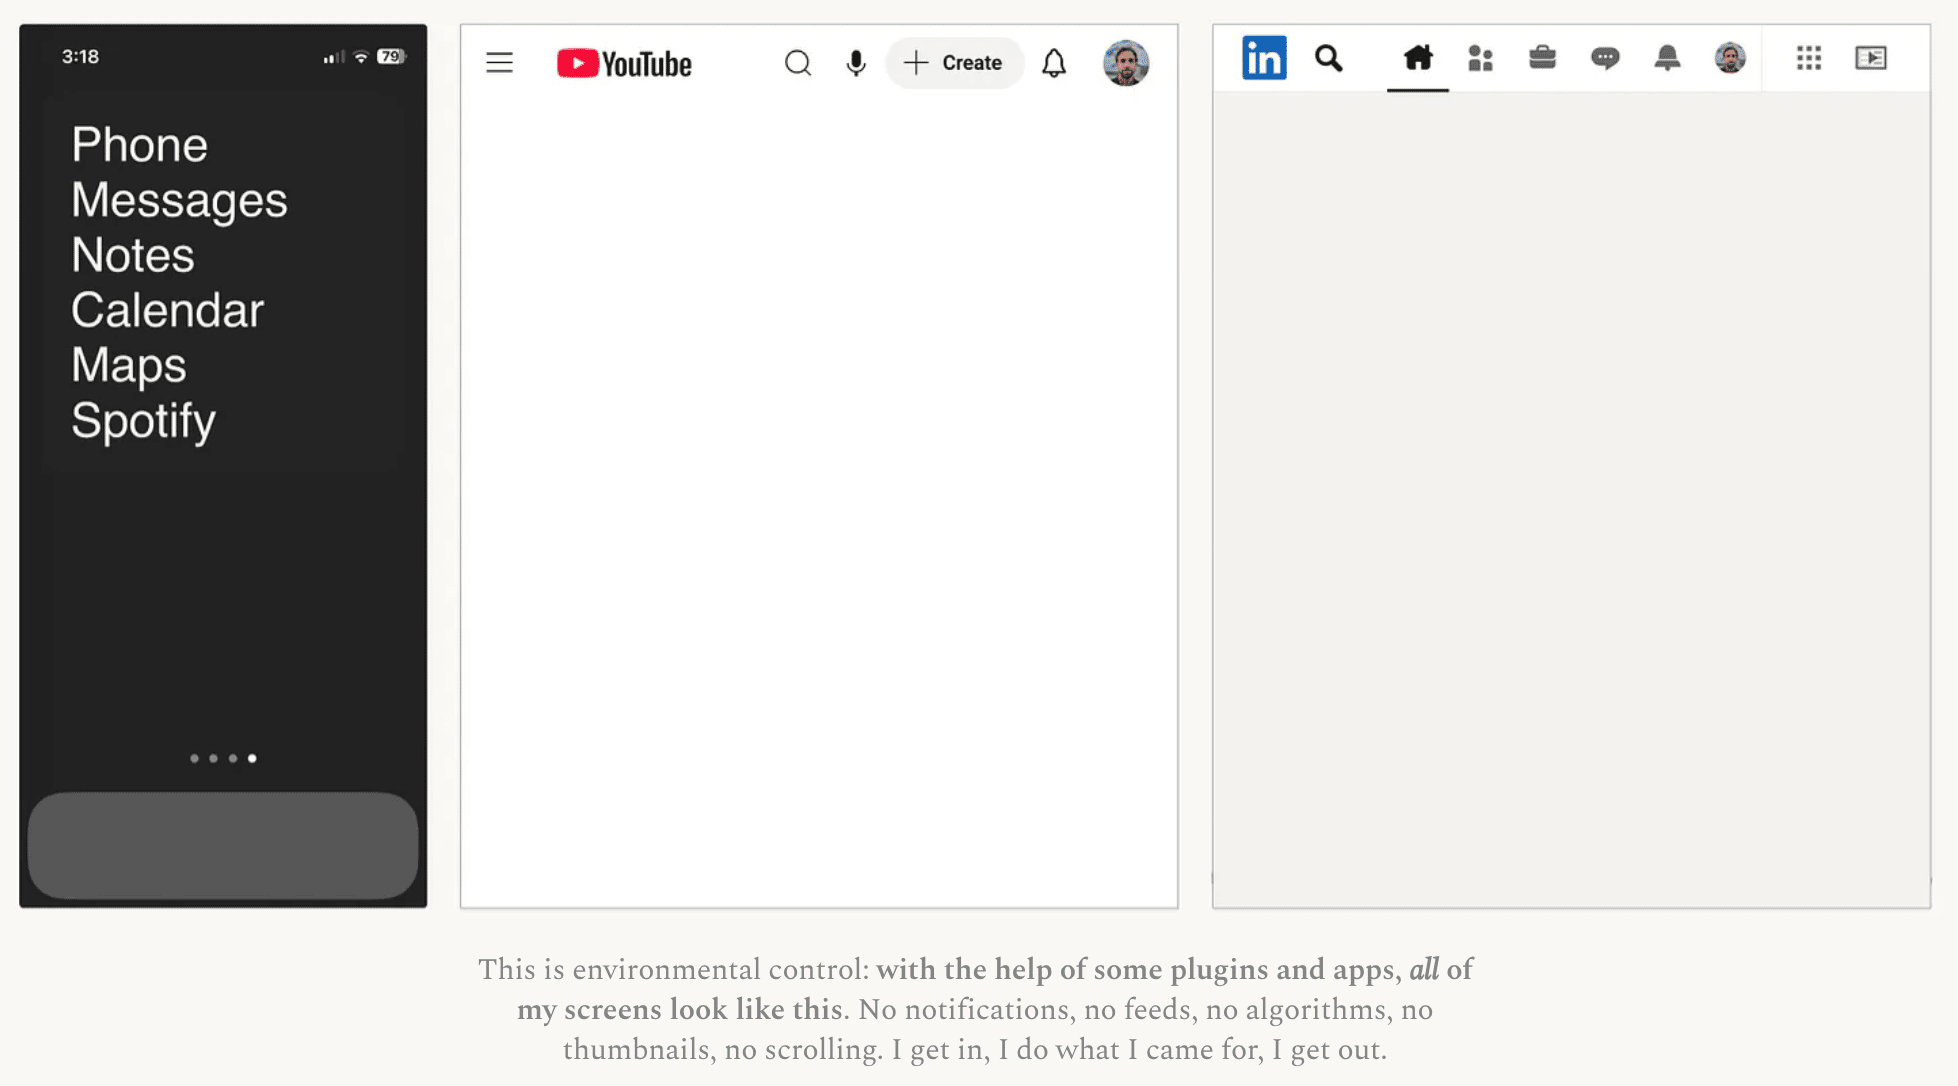Open LinkedIn Messaging chat bubble

click(x=1604, y=58)
